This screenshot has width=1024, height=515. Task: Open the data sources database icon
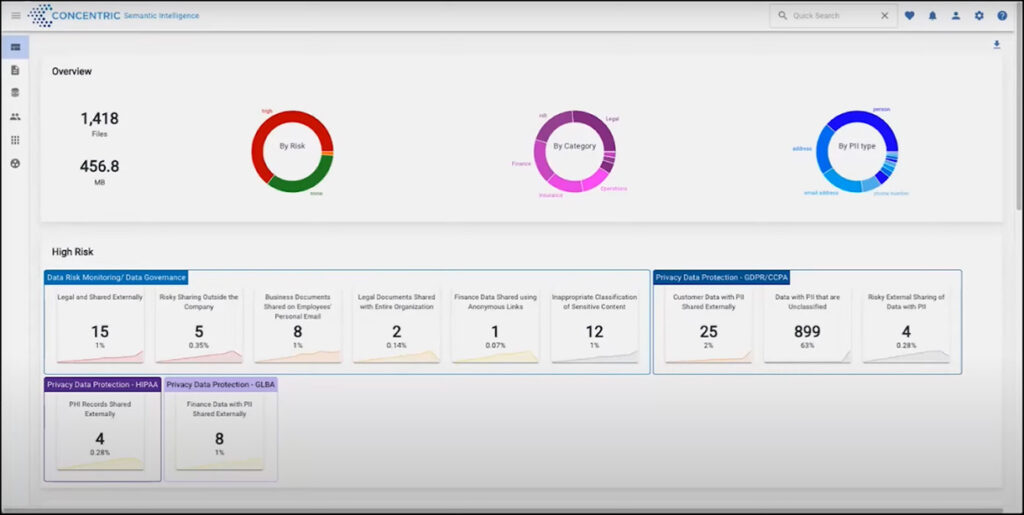click(15, 93)
